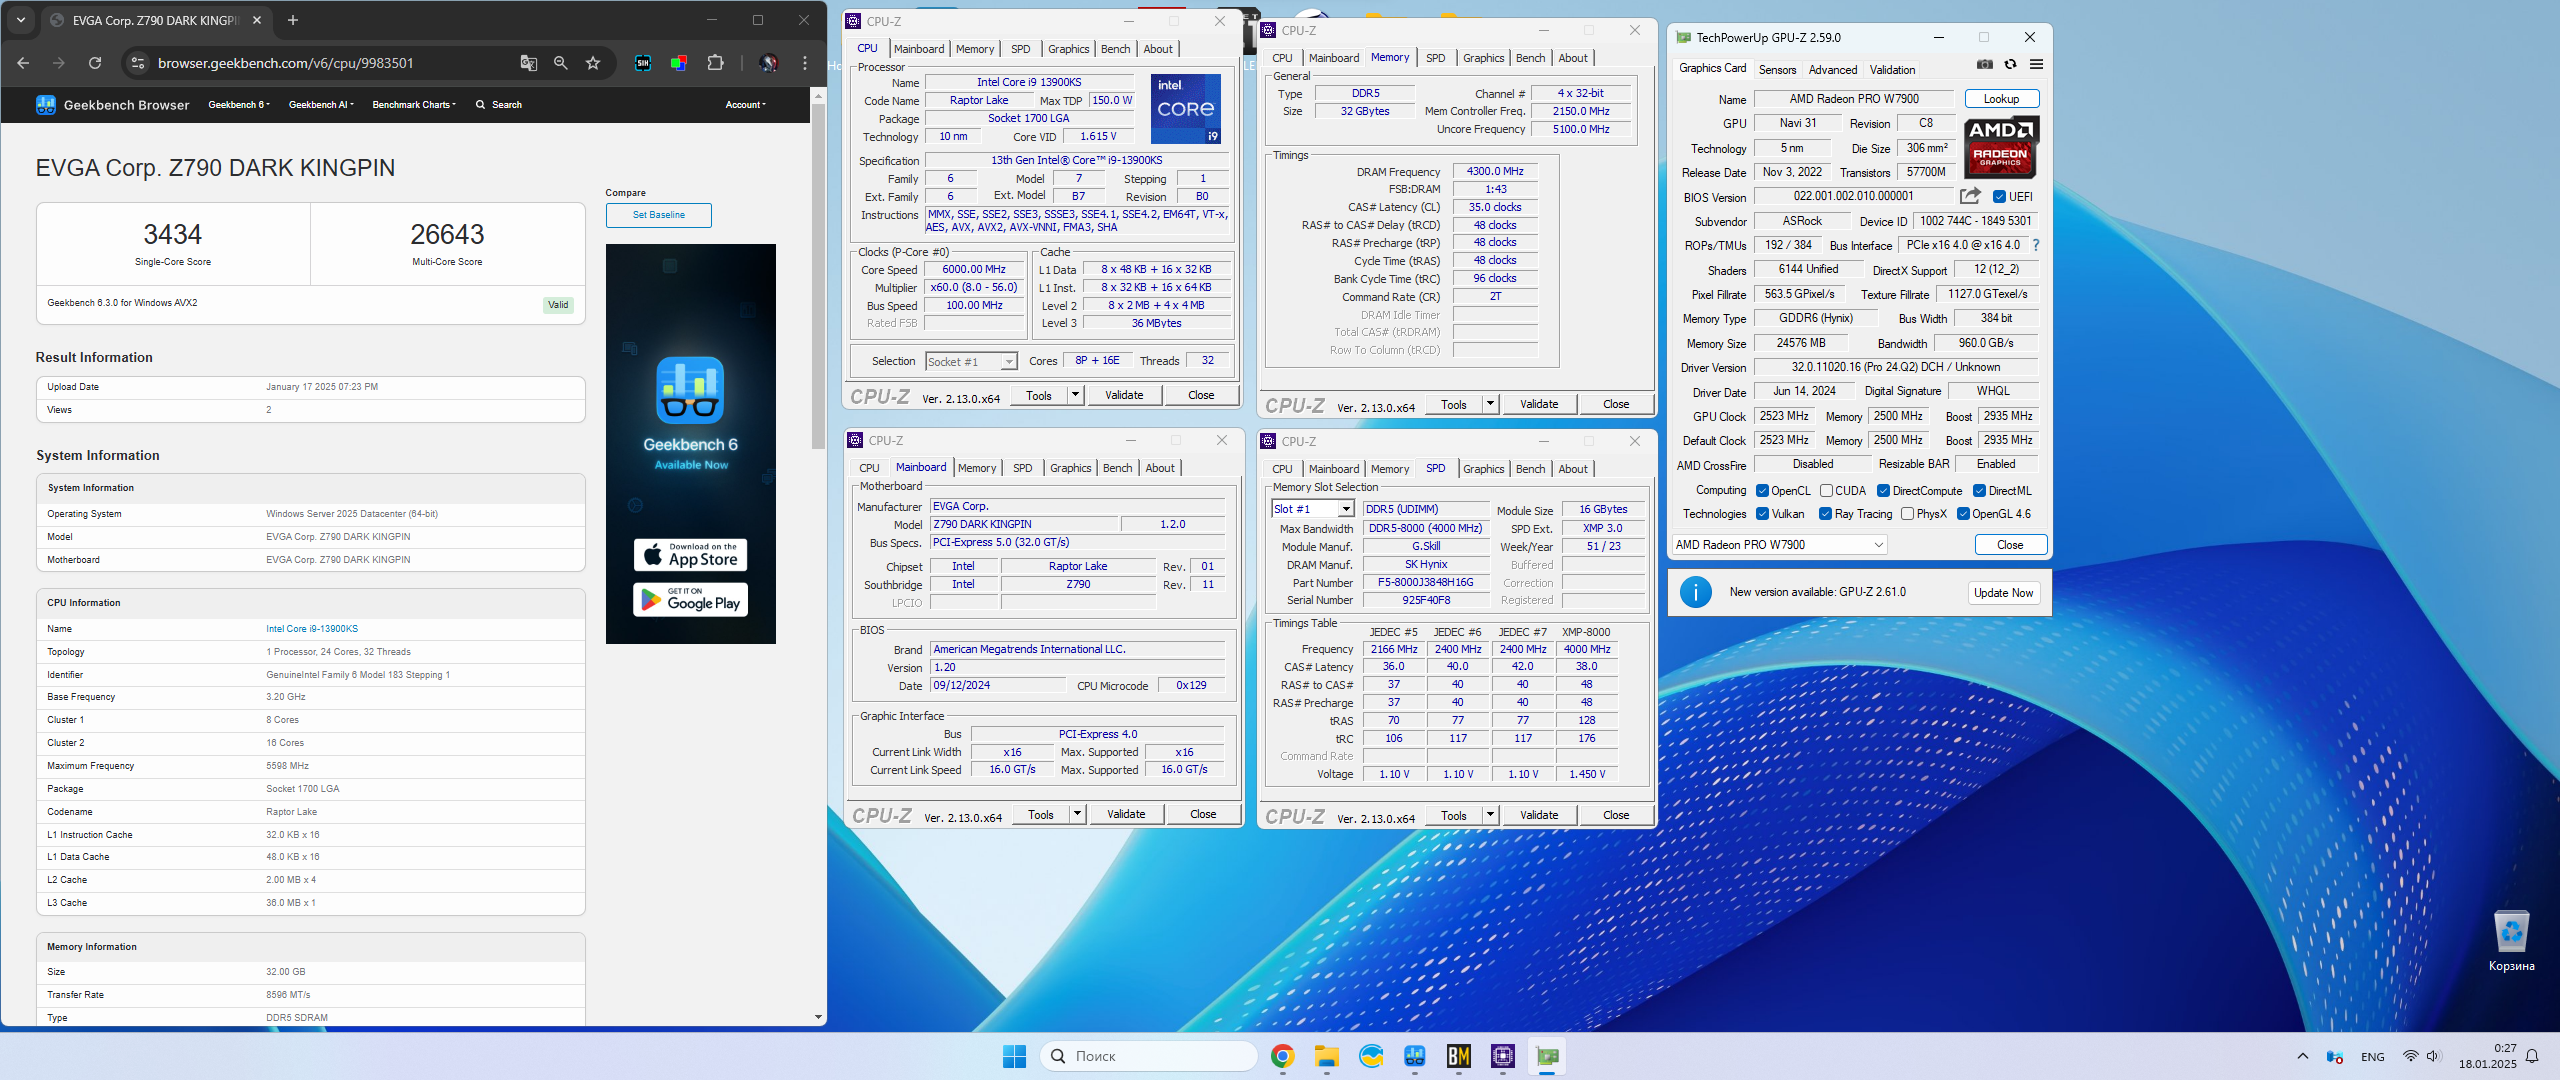Image resolution: width=2560 pixels, height=1080 pixels.
Task: Open the Bench tab in CPU-Z processor window
Action: click(1116, 49)
